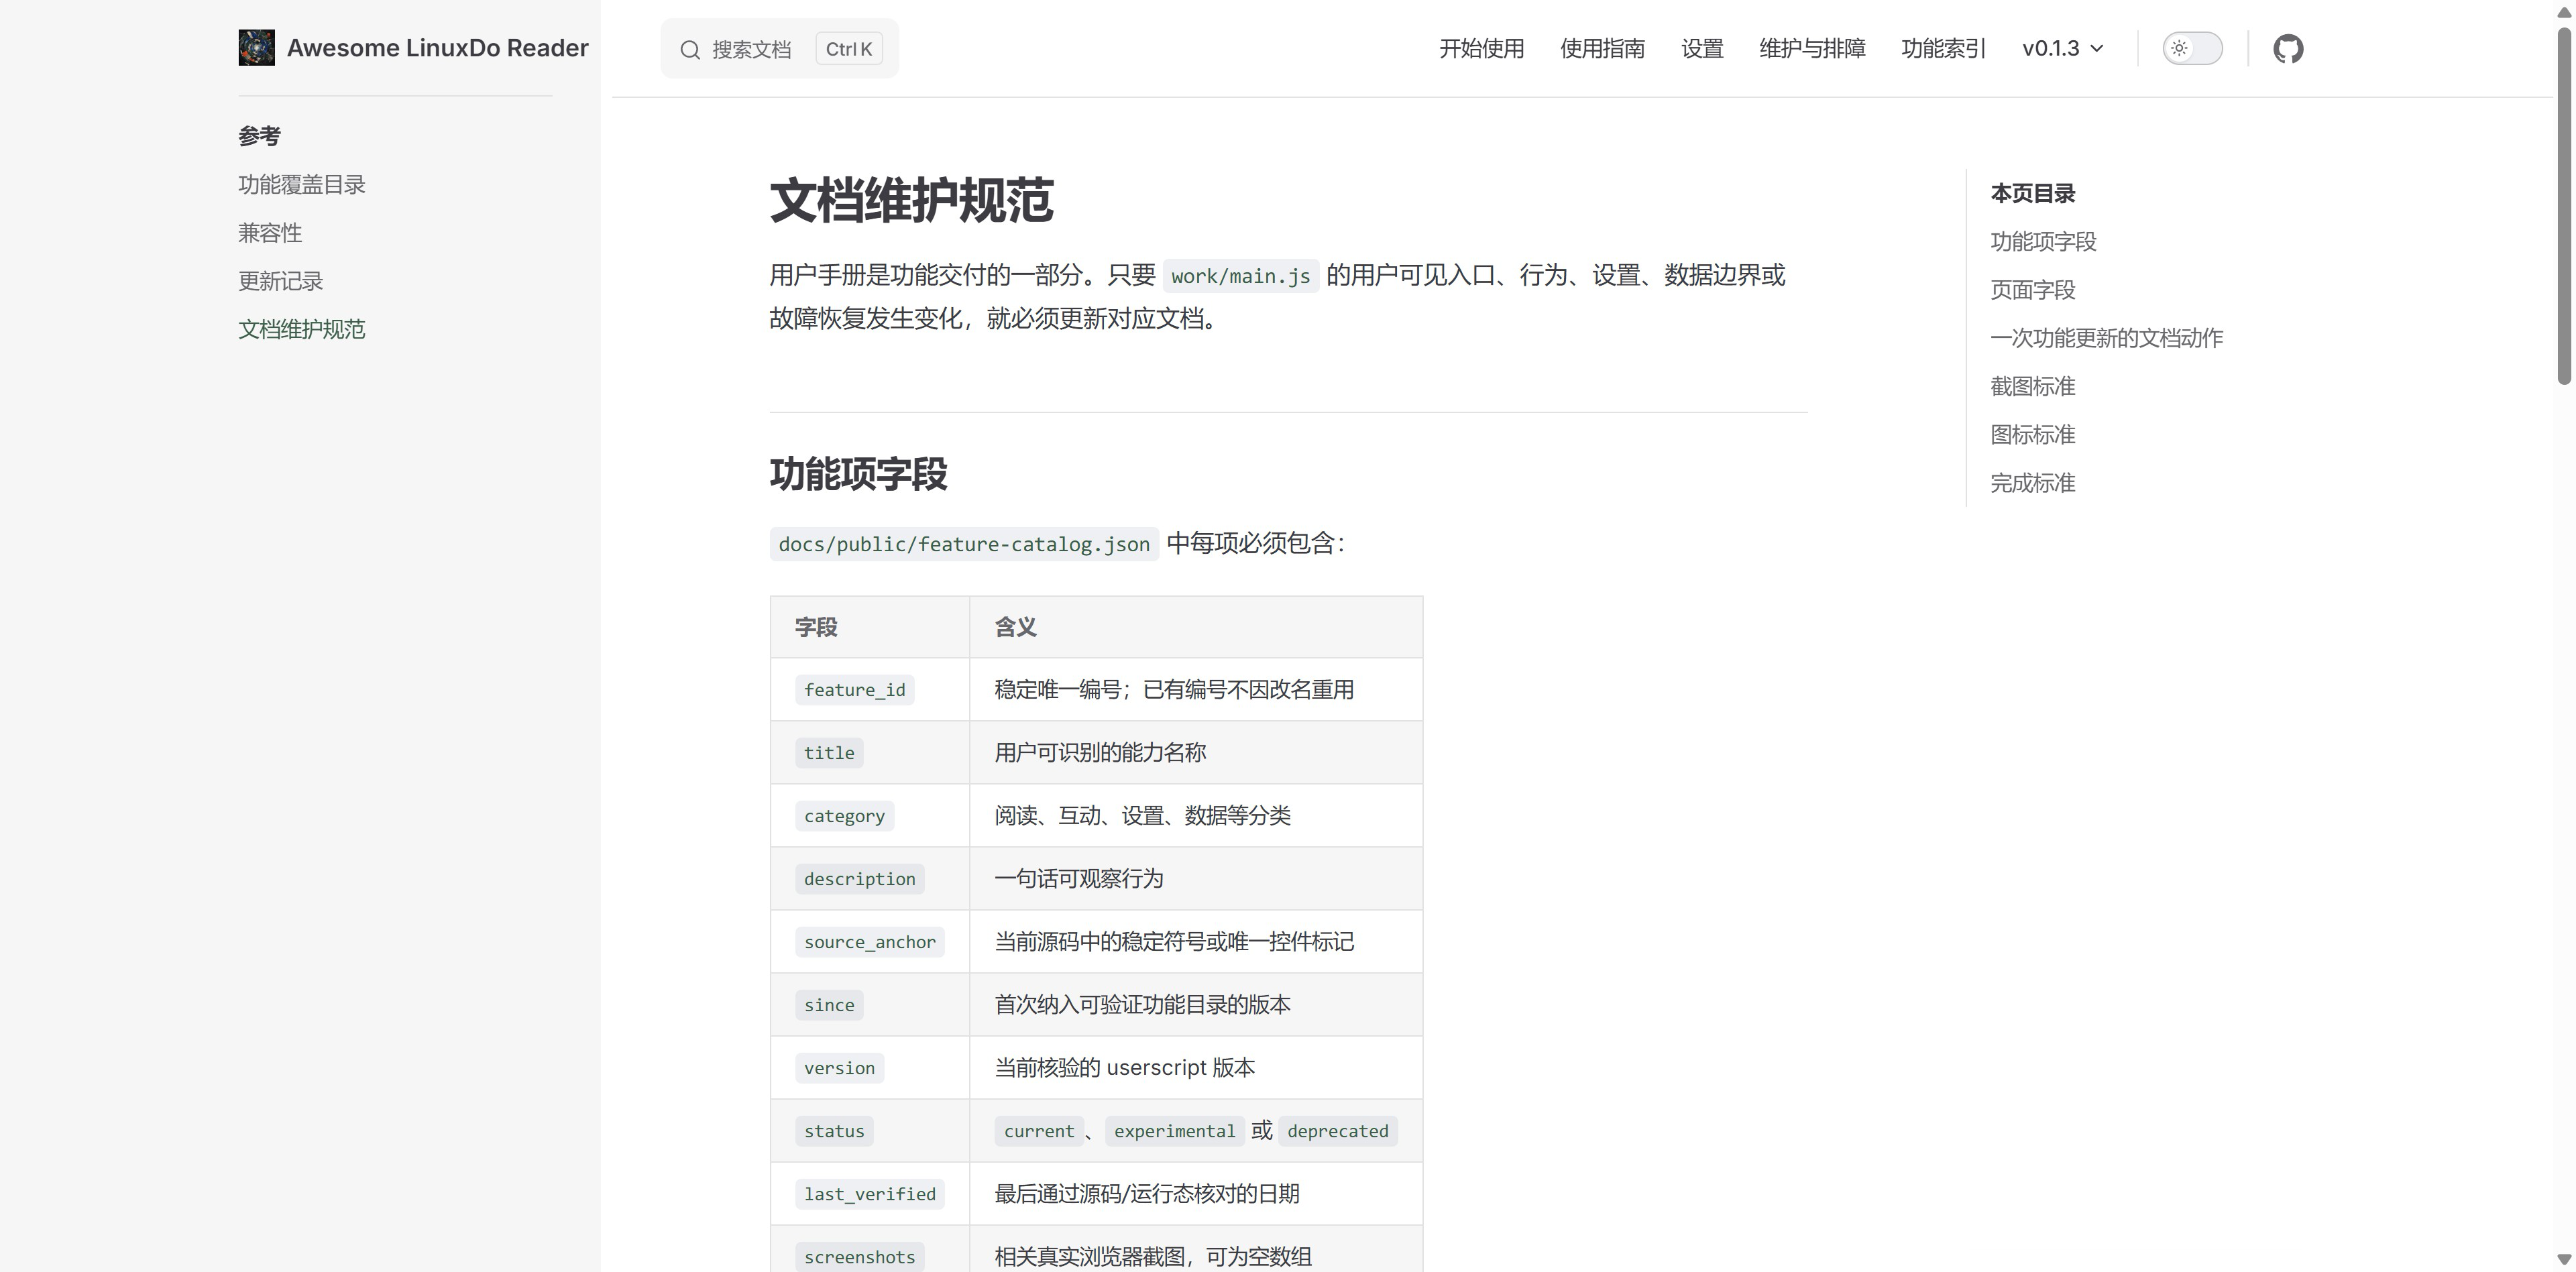The width and height of the screenshot is (2576, 1272).
Task: Click the scrollbar down arrow
Action: coord(2564,1260)
